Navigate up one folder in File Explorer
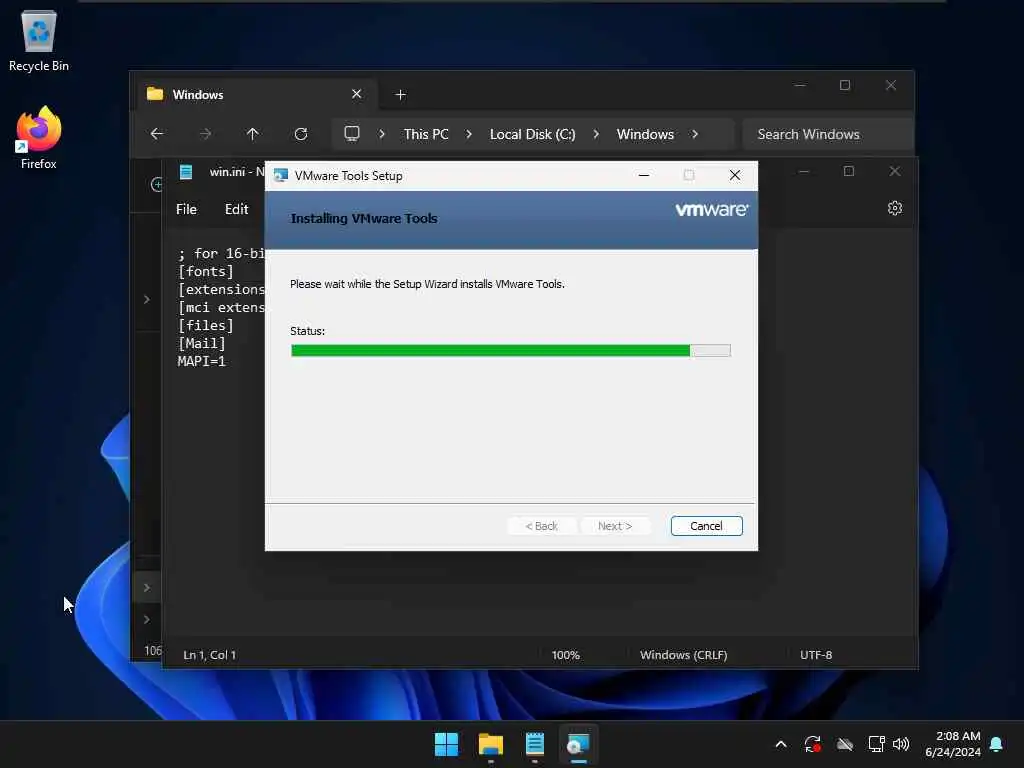The height and width of the screenshot is (768, 1024). (x=253, y=134)
